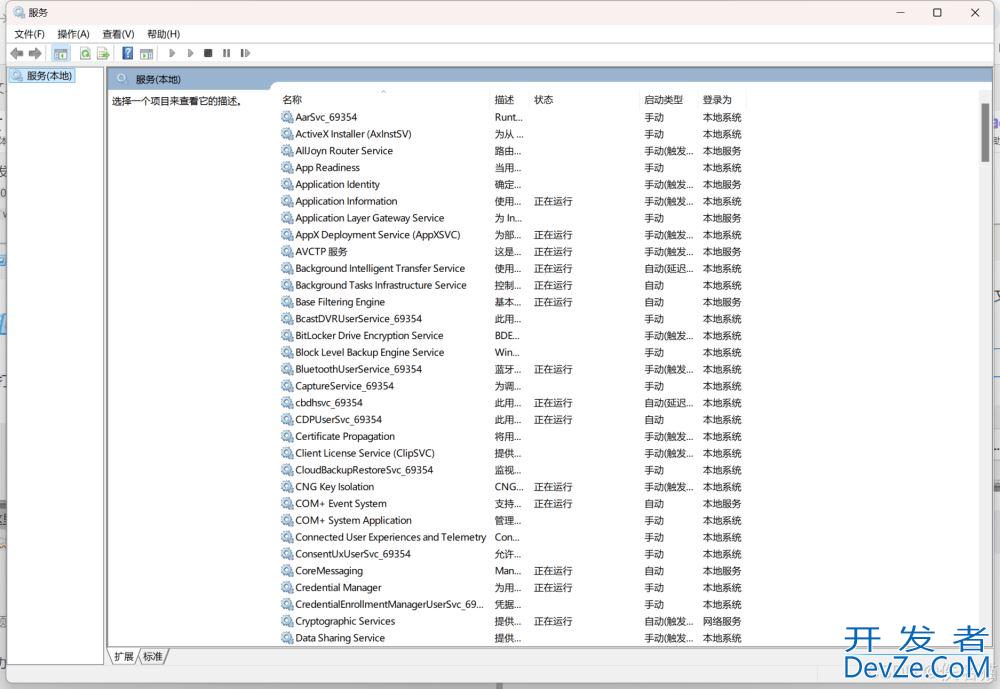This screenshot has height=689, width=1000.
Task: Click the green Refresh toolbar icon
Action: (85, 54)
